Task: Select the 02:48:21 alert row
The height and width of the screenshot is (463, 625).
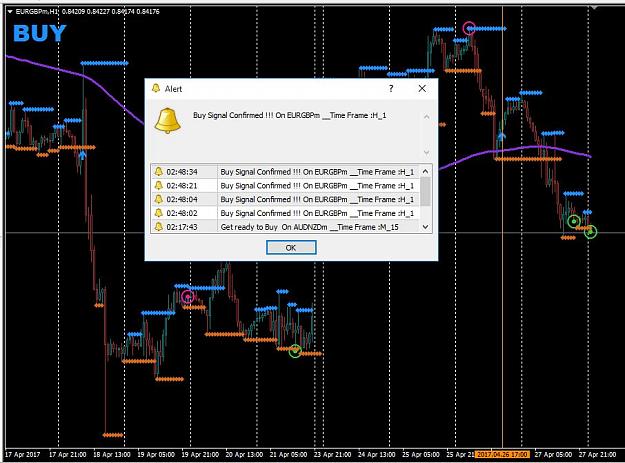Action: click(285, 186)
